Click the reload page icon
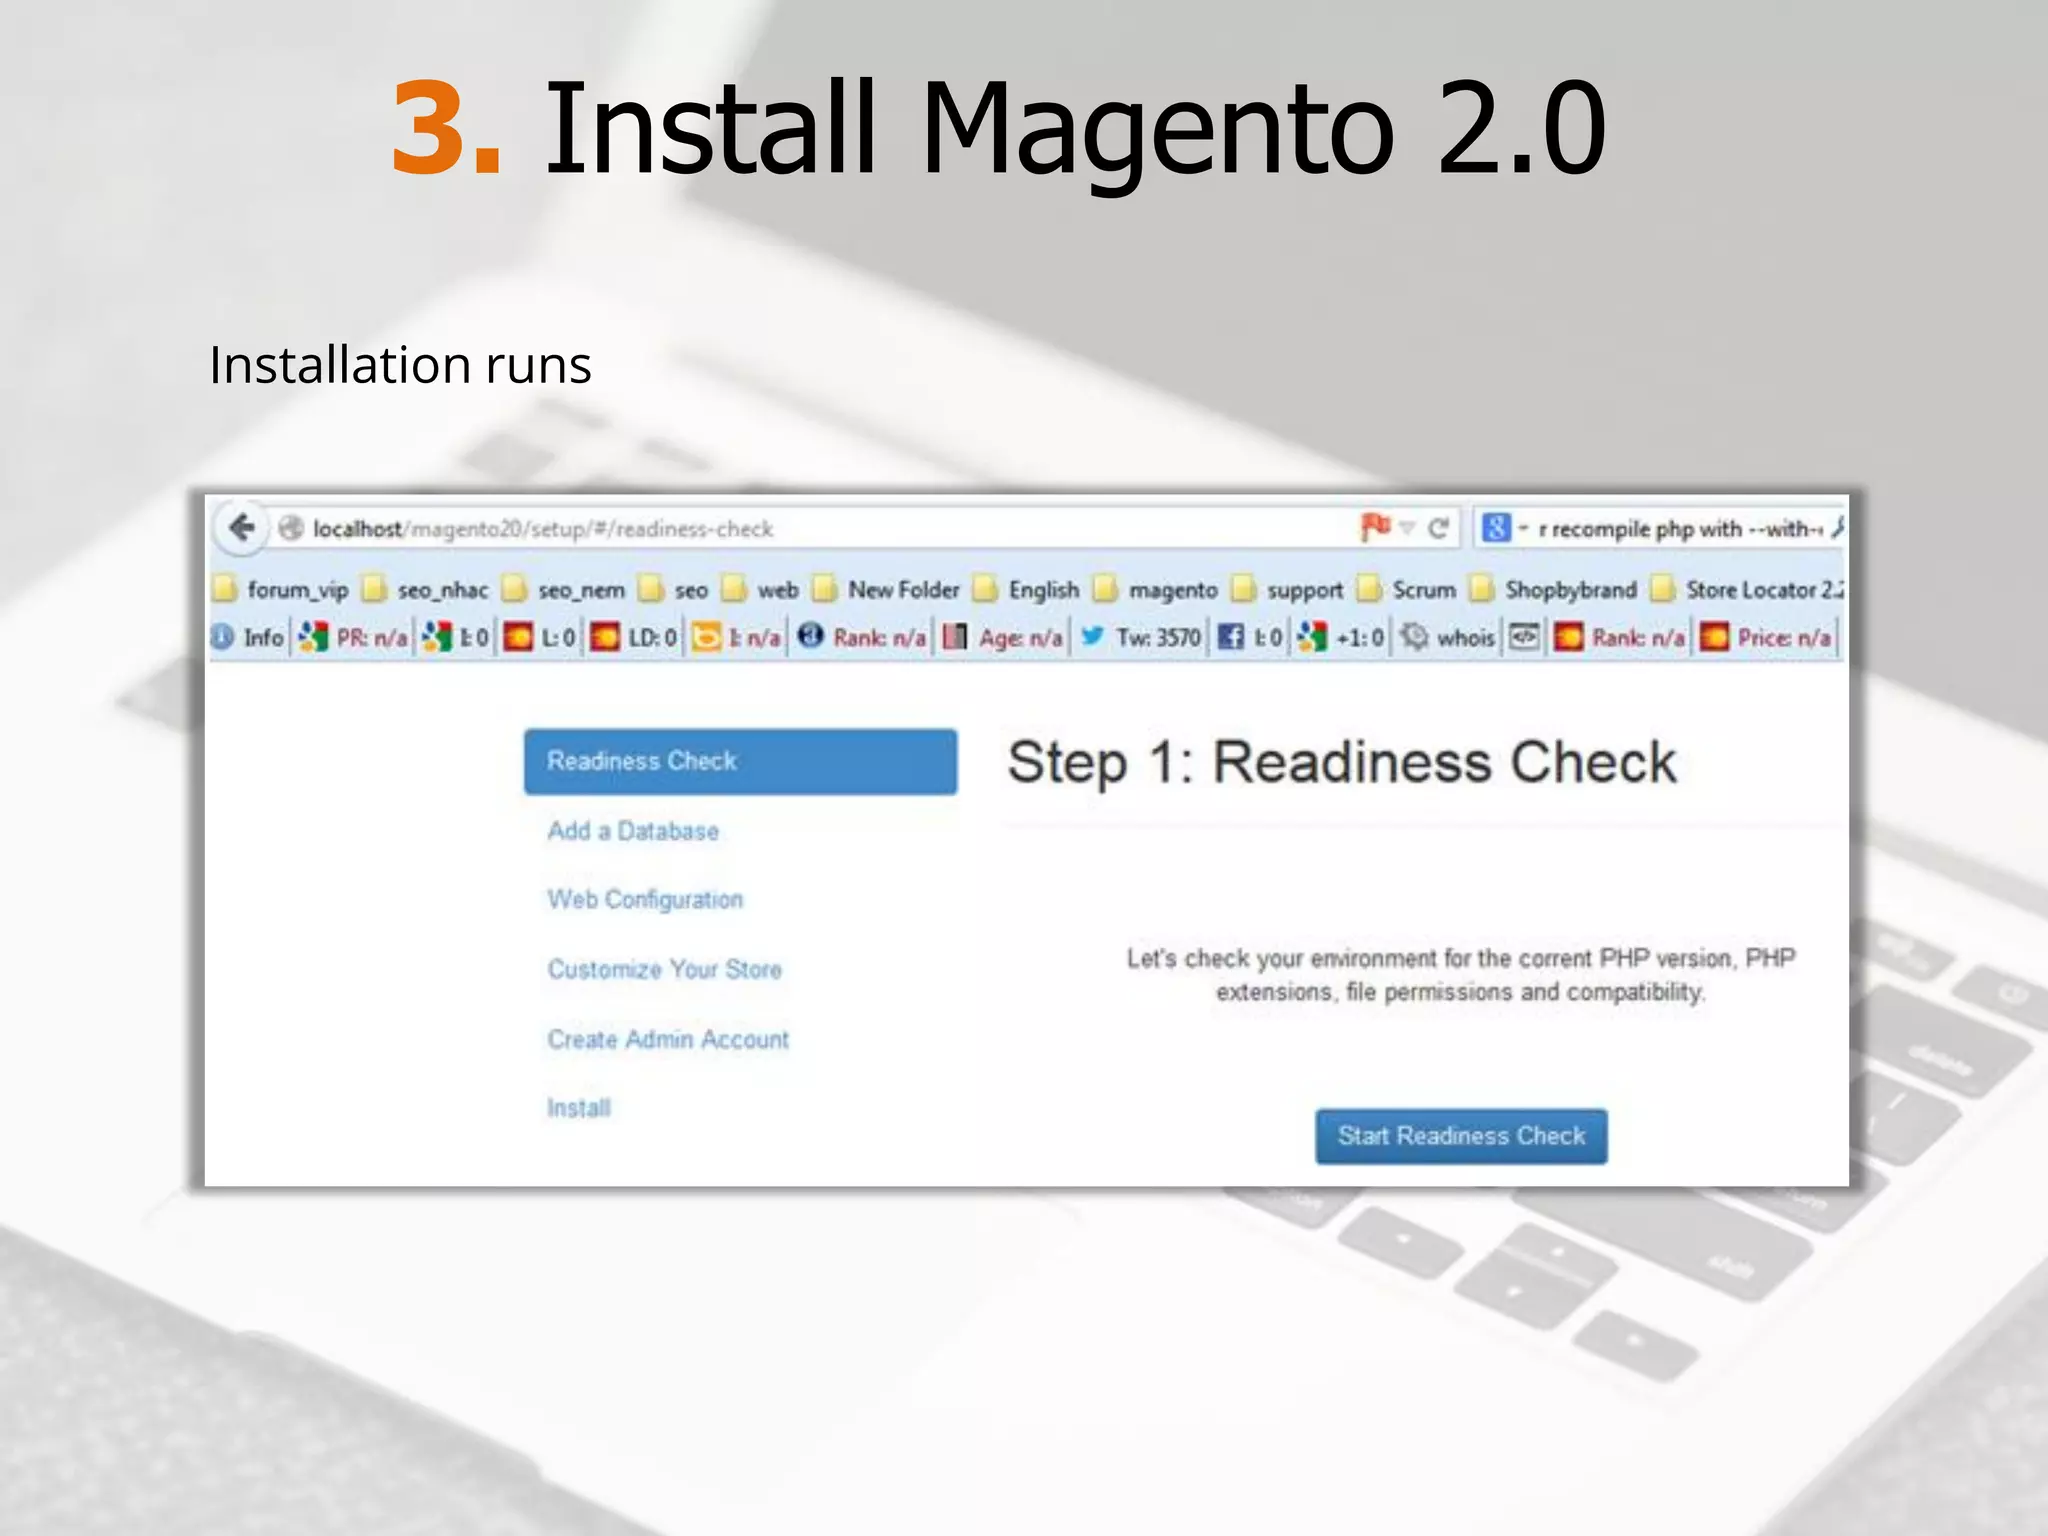 1438,528
